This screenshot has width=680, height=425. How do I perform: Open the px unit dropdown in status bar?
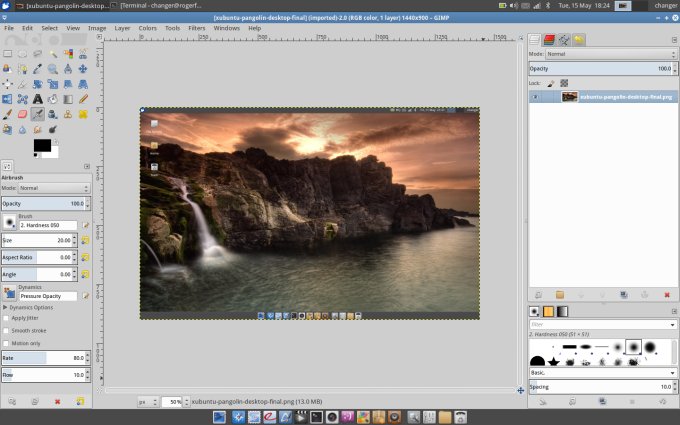click(x=147, y=402)
